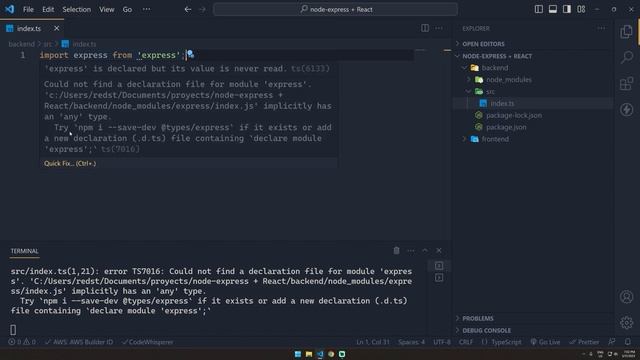Click AWS Builder ID status item
640x360 pixels.
pyautogui.click(x=79, y=342)
